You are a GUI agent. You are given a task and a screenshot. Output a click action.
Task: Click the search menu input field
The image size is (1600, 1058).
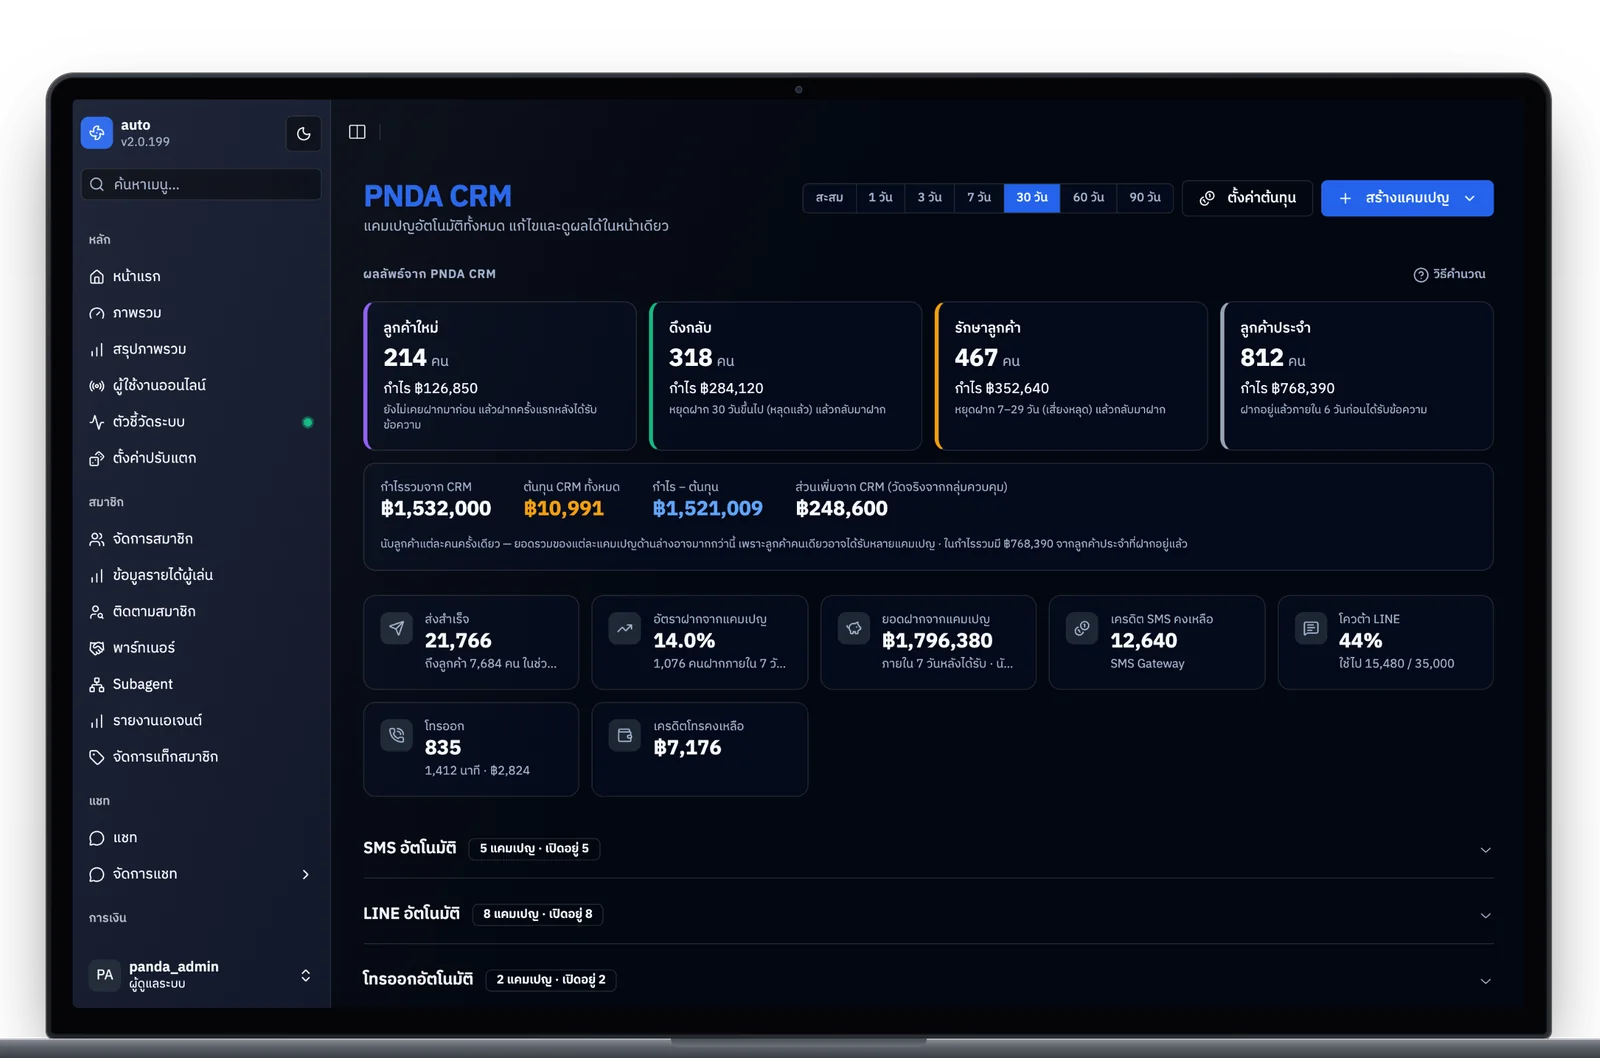point(201,184)
